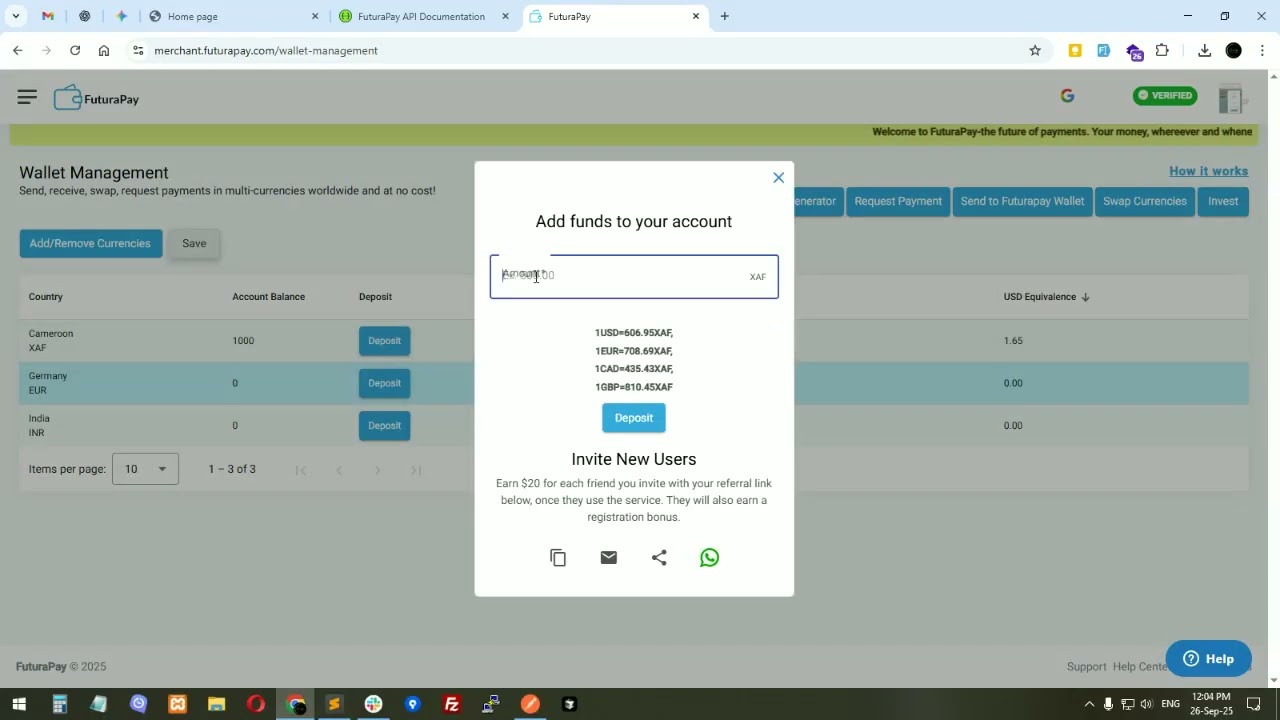Open the yellow Google Keep extension
Screen dimensions: 1280x720
coord(1075,50)
